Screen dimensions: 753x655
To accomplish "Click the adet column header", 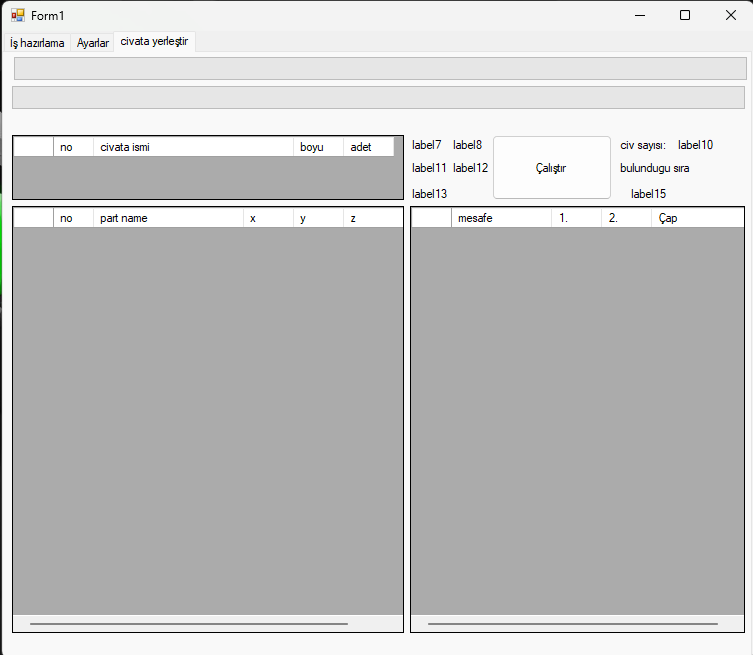I will (x=367, y=147).
